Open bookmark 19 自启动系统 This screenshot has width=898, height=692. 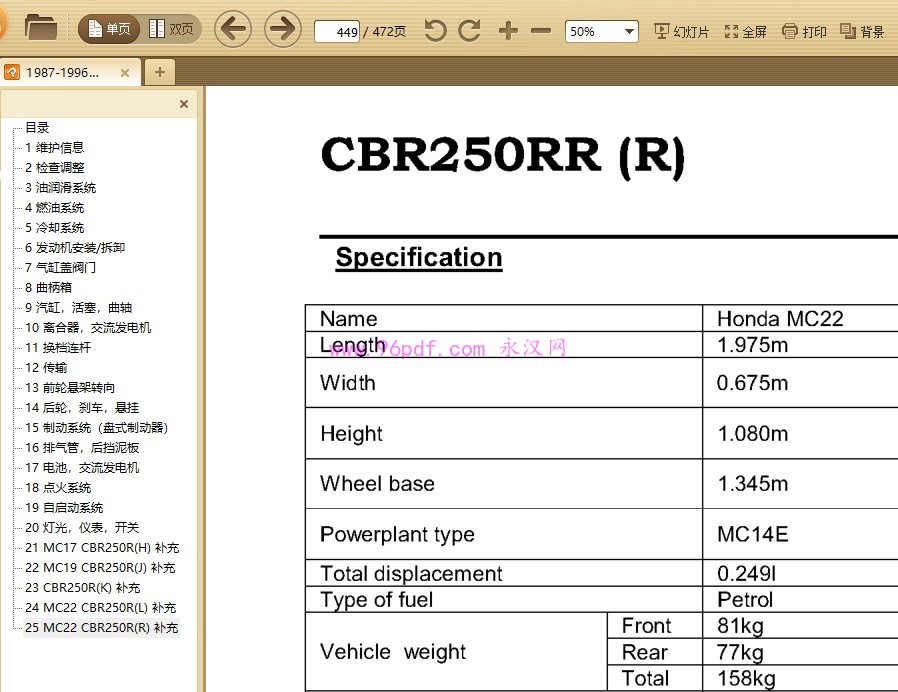click(x=64, y=508)
